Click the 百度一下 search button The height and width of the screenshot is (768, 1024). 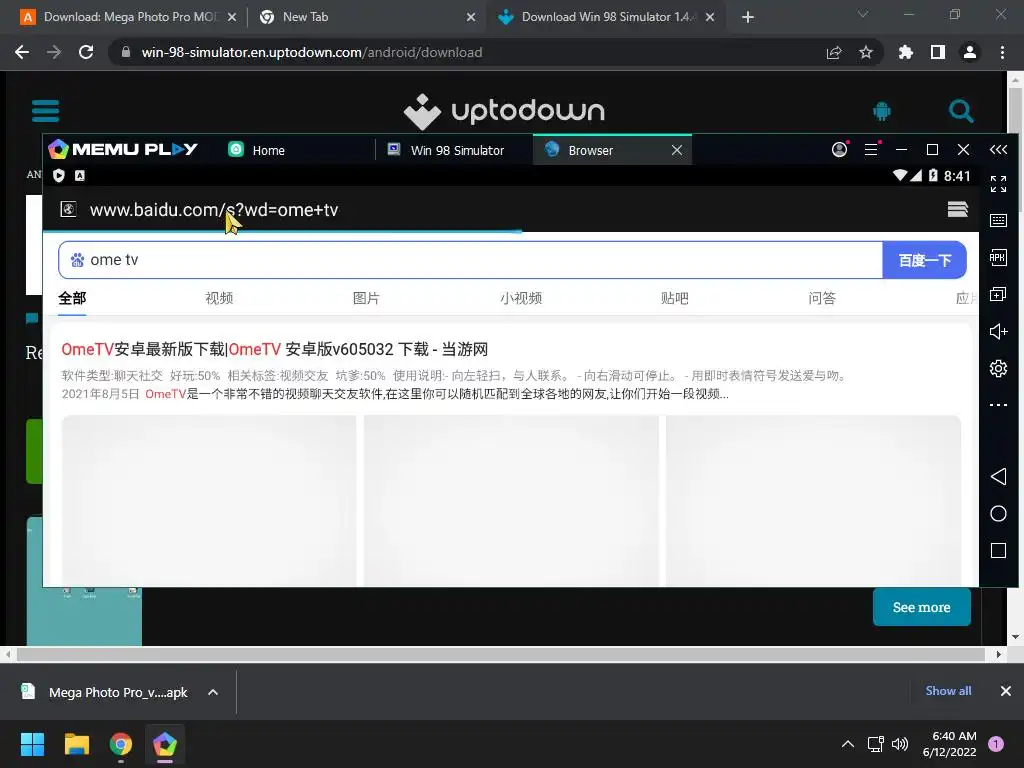coord(924,260)
